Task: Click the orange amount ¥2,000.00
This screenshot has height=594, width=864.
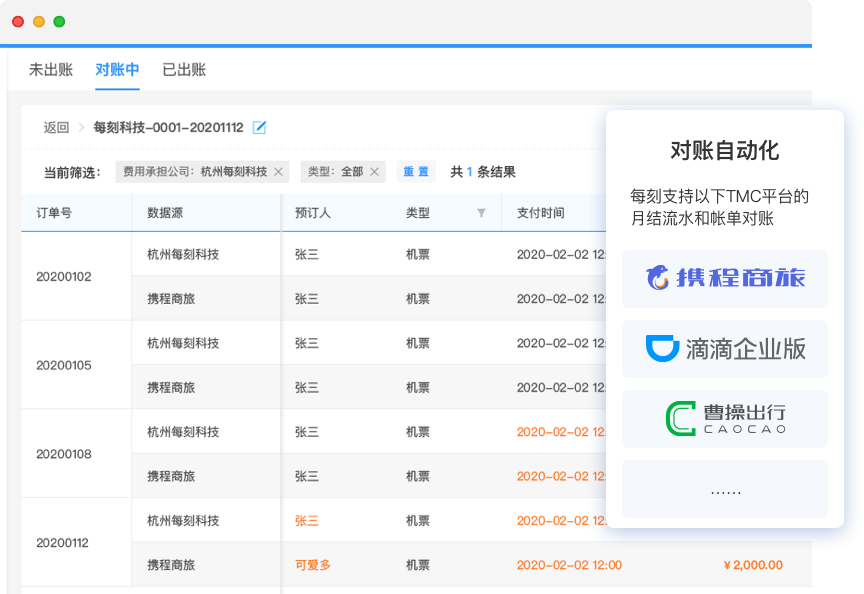Action: [752, 564]
